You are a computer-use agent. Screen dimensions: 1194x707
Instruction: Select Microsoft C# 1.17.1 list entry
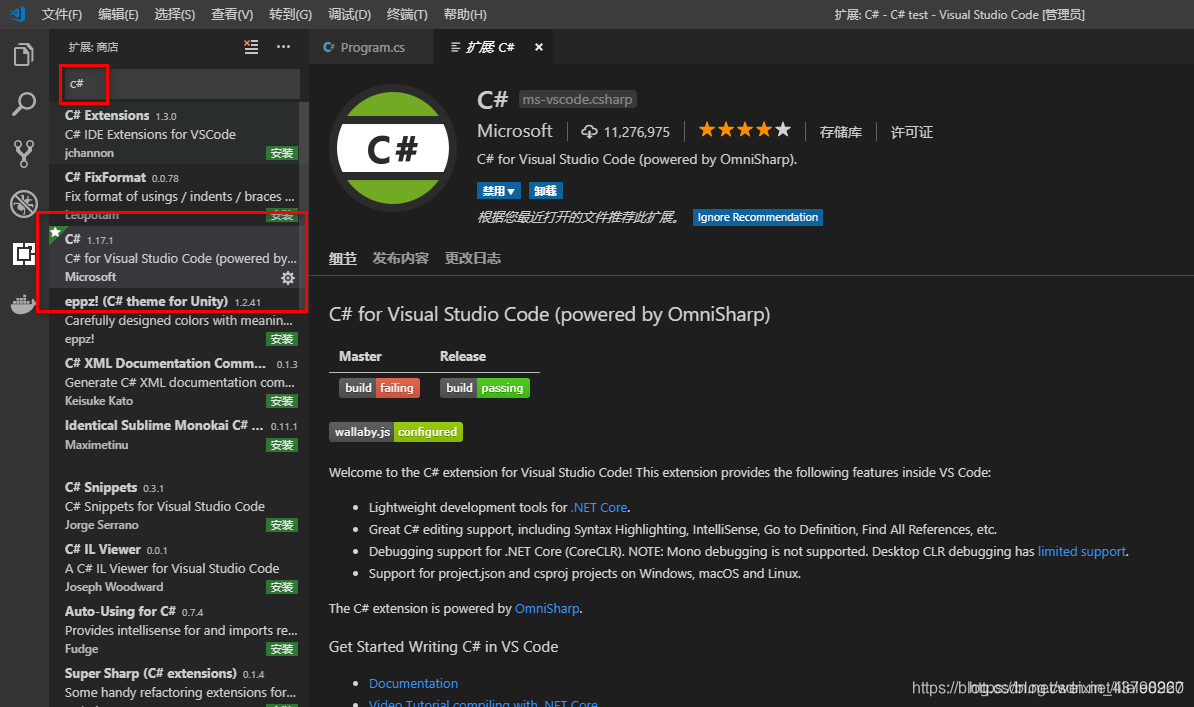click(x=175, y=258)
